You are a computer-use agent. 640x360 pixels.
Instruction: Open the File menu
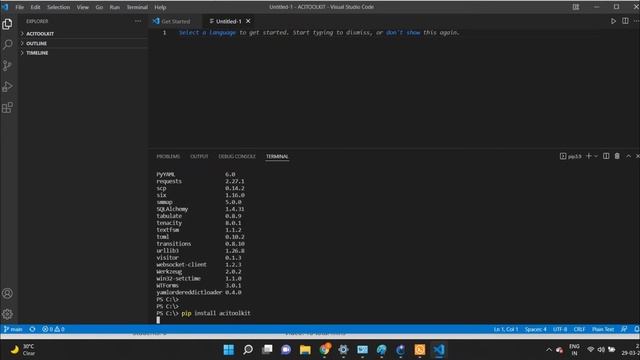(x=20, y=7)
